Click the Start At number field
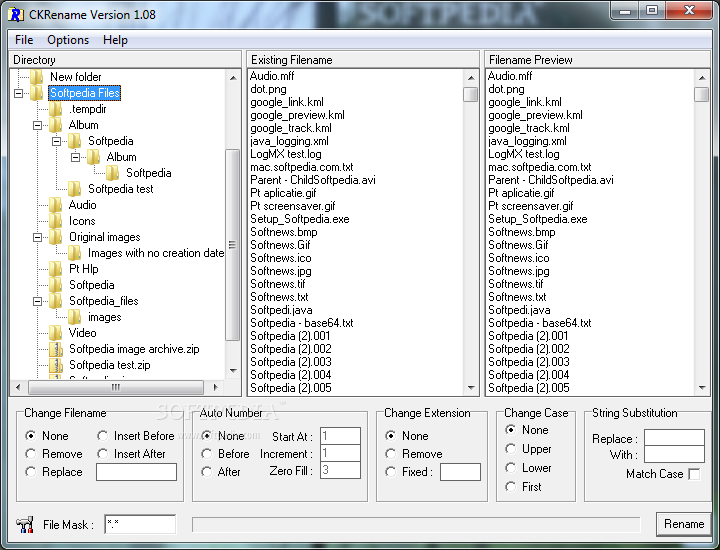This screenshot has width=720, height=550. click(x=340, y=436)
